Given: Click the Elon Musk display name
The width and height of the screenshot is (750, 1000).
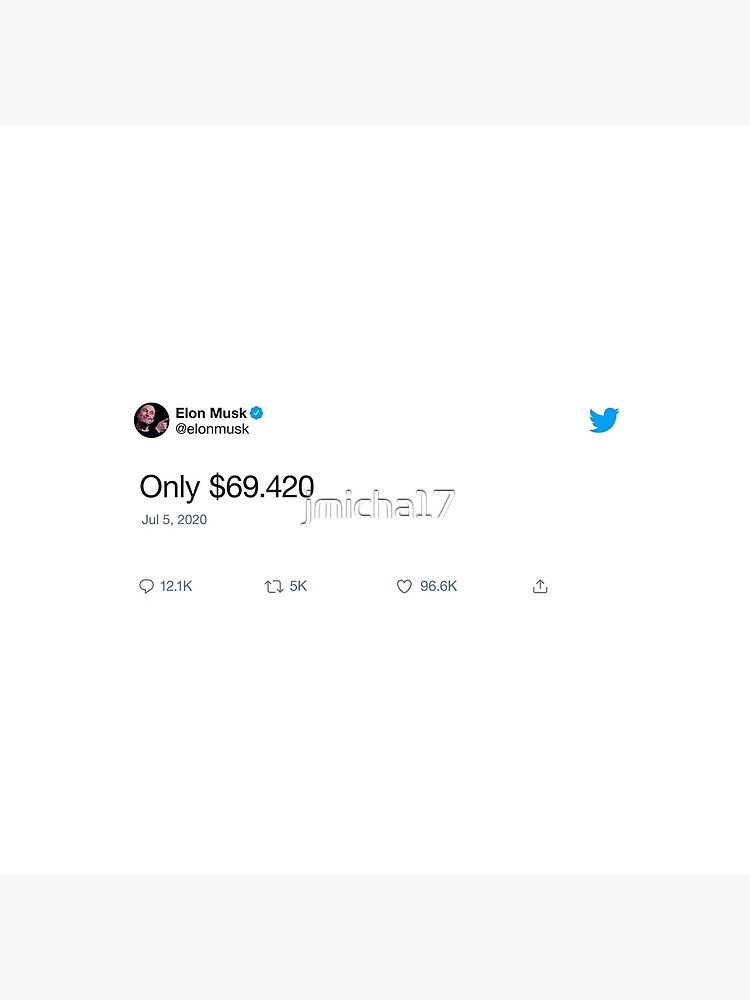Looking at the screenshot, I should pos(211,413).
